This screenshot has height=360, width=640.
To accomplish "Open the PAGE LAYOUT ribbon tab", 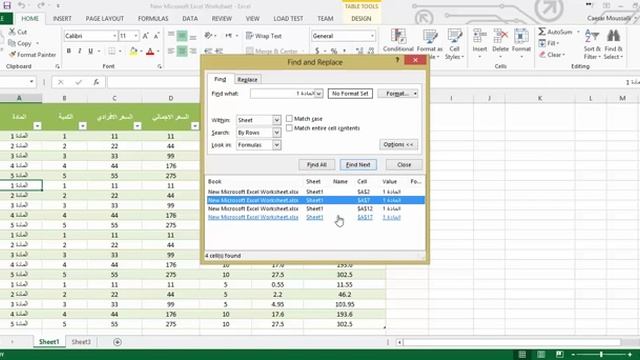I will (x=104, y=19).
